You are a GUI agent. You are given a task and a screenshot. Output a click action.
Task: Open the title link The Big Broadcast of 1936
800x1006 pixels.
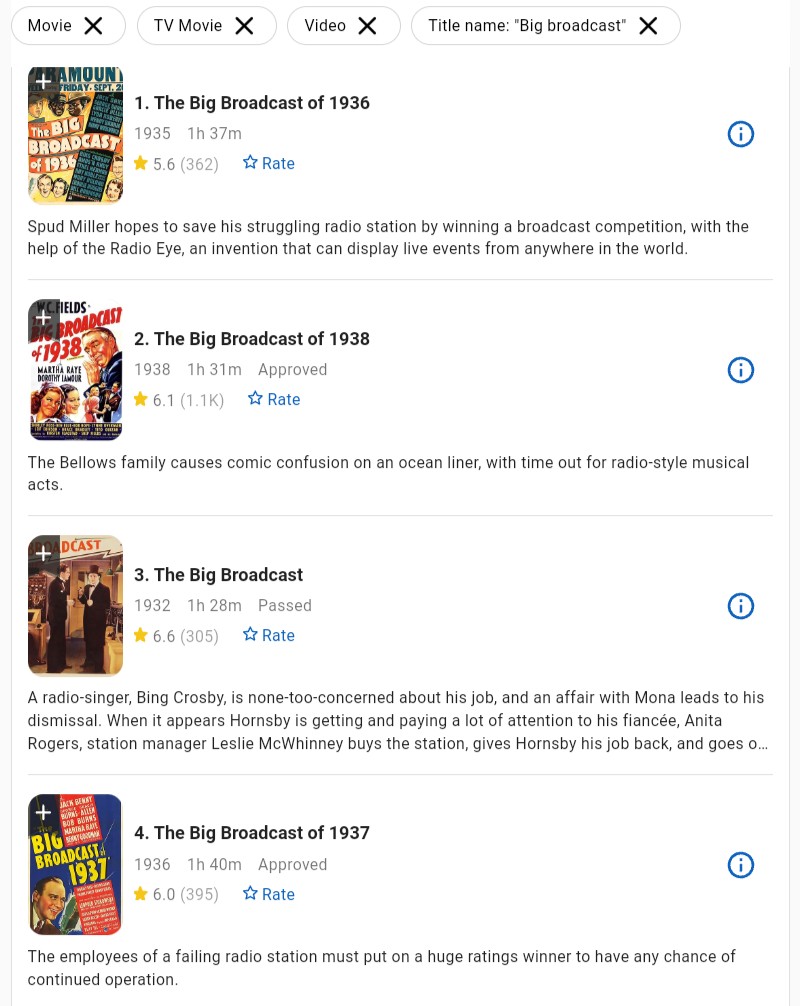click(251, 103)
